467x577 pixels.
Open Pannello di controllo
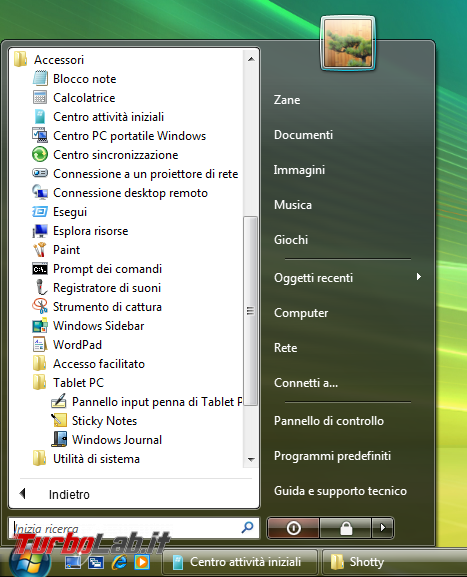click(329, 421)
